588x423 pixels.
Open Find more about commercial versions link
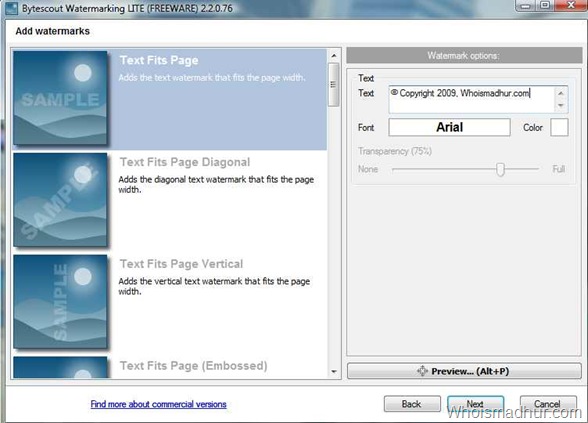(x=158, y=404)
